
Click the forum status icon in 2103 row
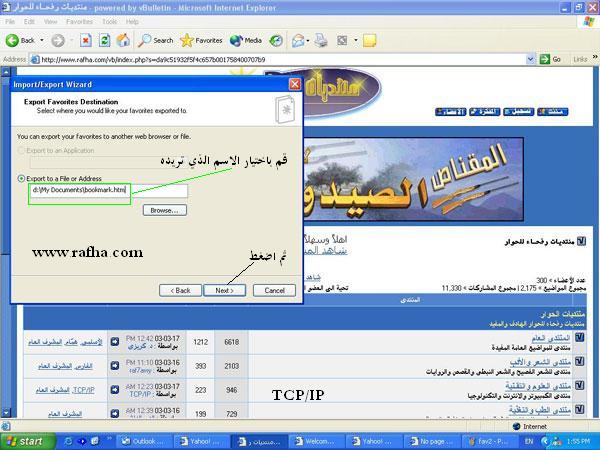tap(580, 361)
